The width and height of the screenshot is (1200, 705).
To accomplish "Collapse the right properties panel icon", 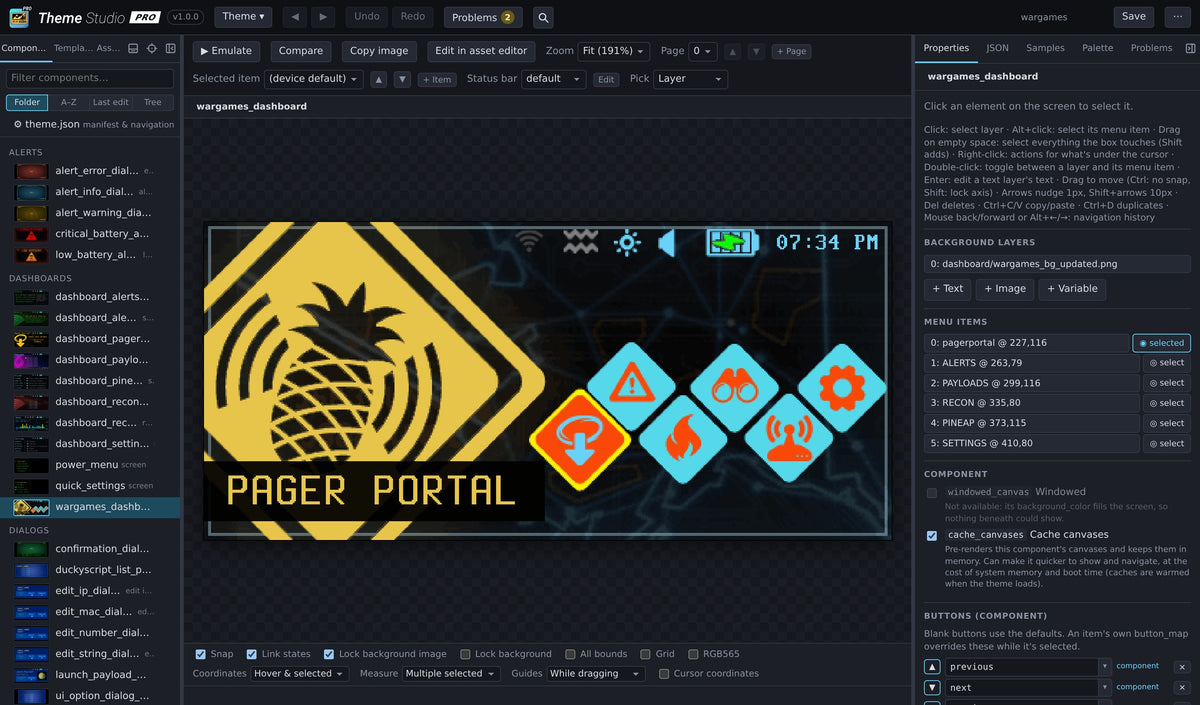I will 1190,48.
